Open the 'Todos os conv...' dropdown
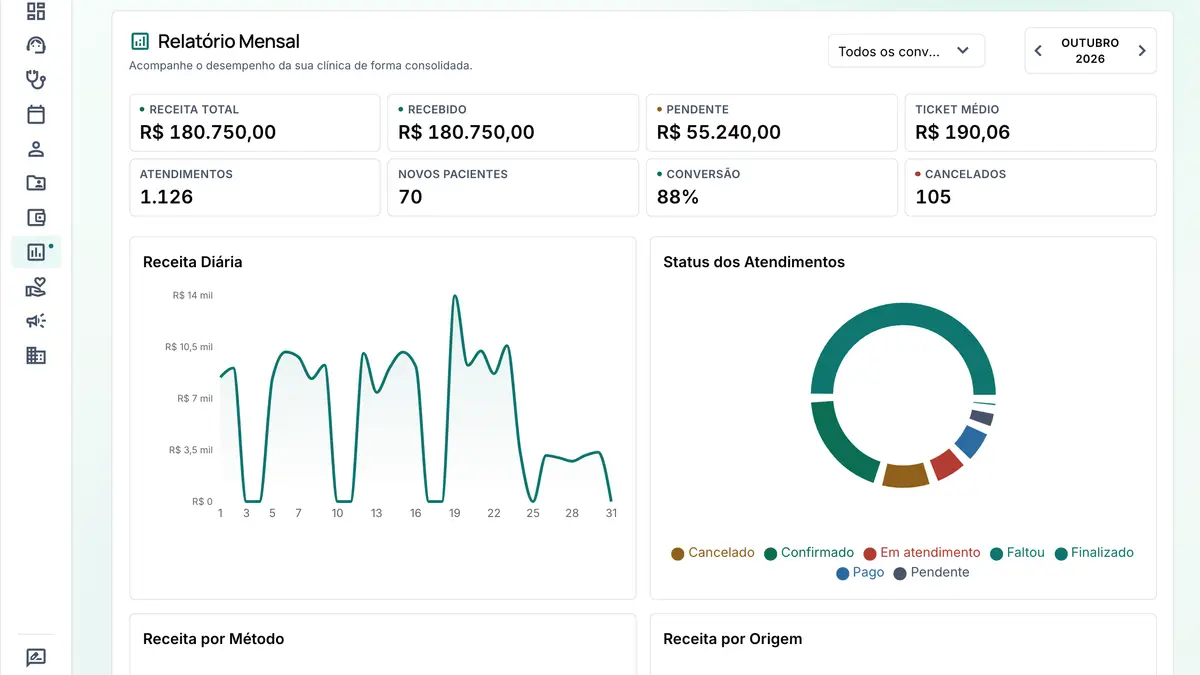1200x675 pixels. 906,51
